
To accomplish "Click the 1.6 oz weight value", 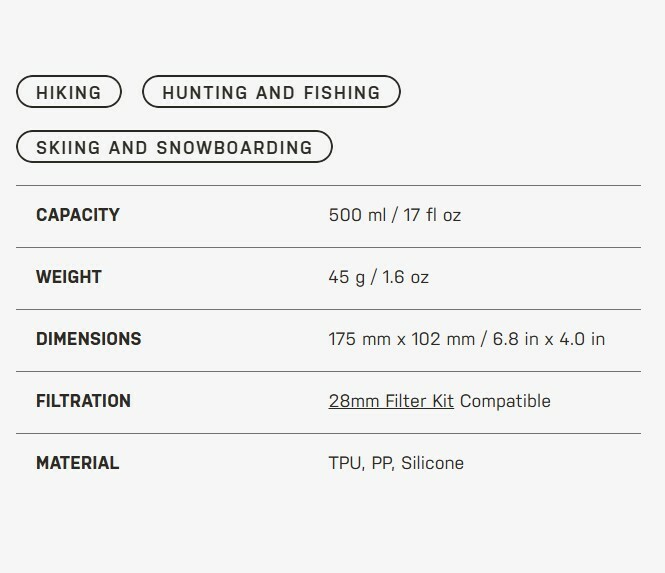I will (405, 277).
